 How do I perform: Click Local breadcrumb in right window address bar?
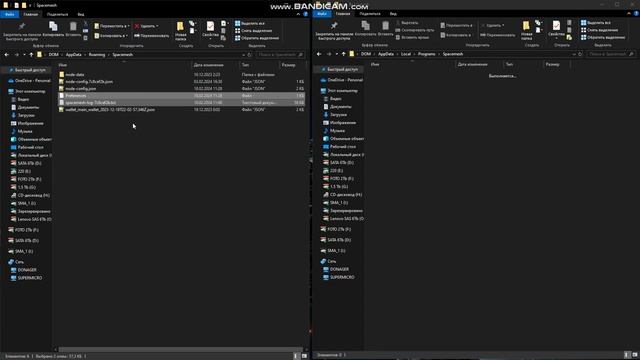coord(406,54)
